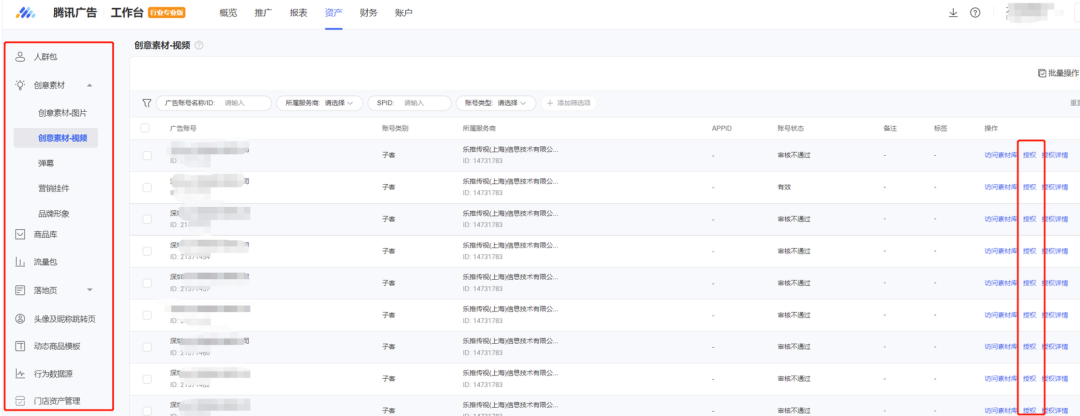
Task: Collapse the 创意素材 sidebar section
Action: click(90, 86)
